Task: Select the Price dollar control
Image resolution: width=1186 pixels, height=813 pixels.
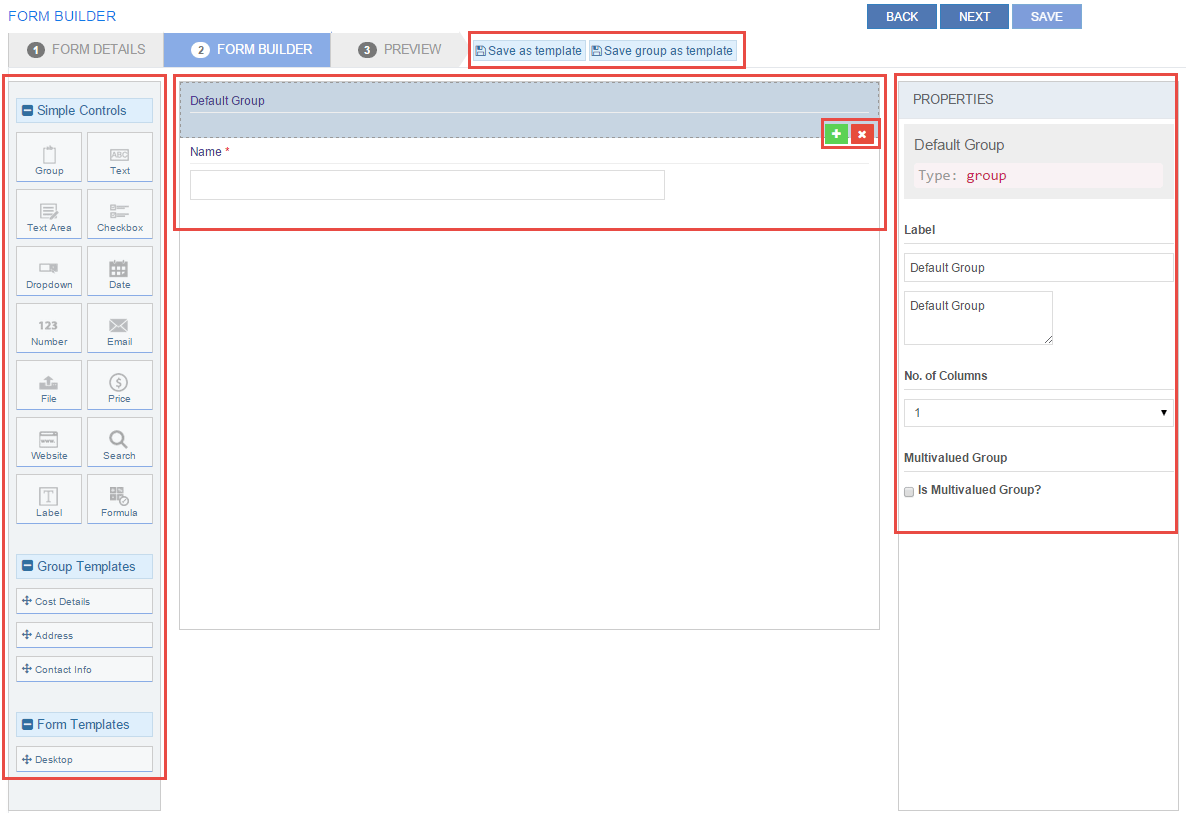Action: (120, 386)
